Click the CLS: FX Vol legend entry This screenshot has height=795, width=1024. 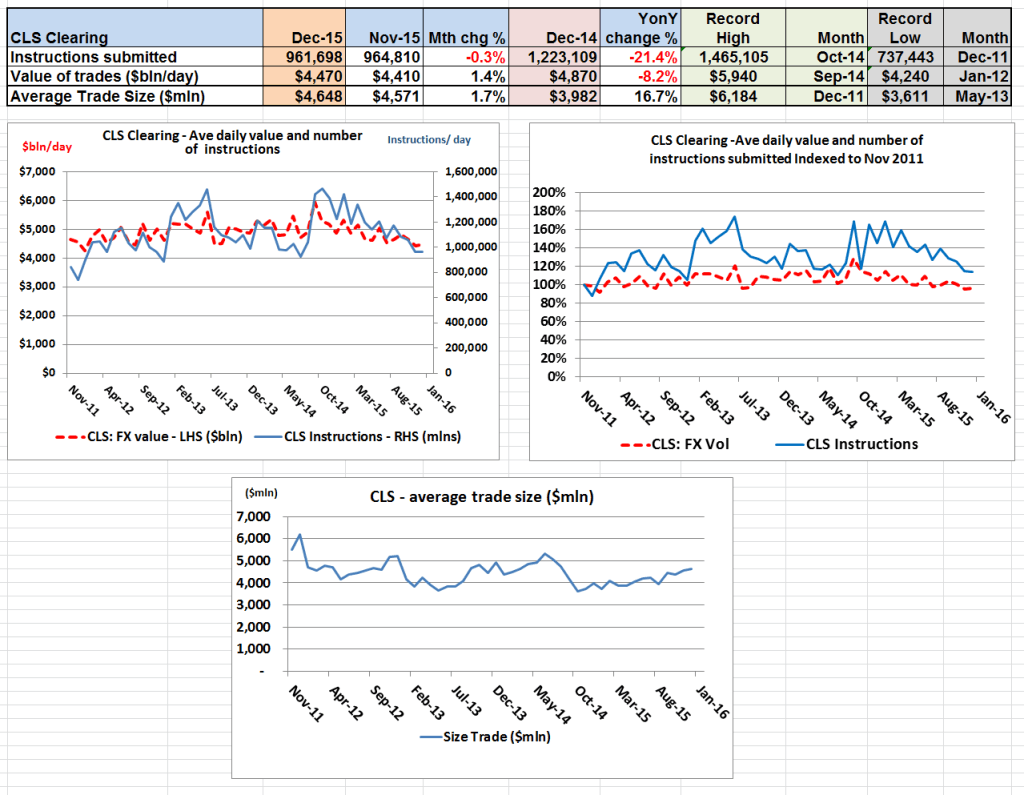pyautogui.click(x=675, y=444)
